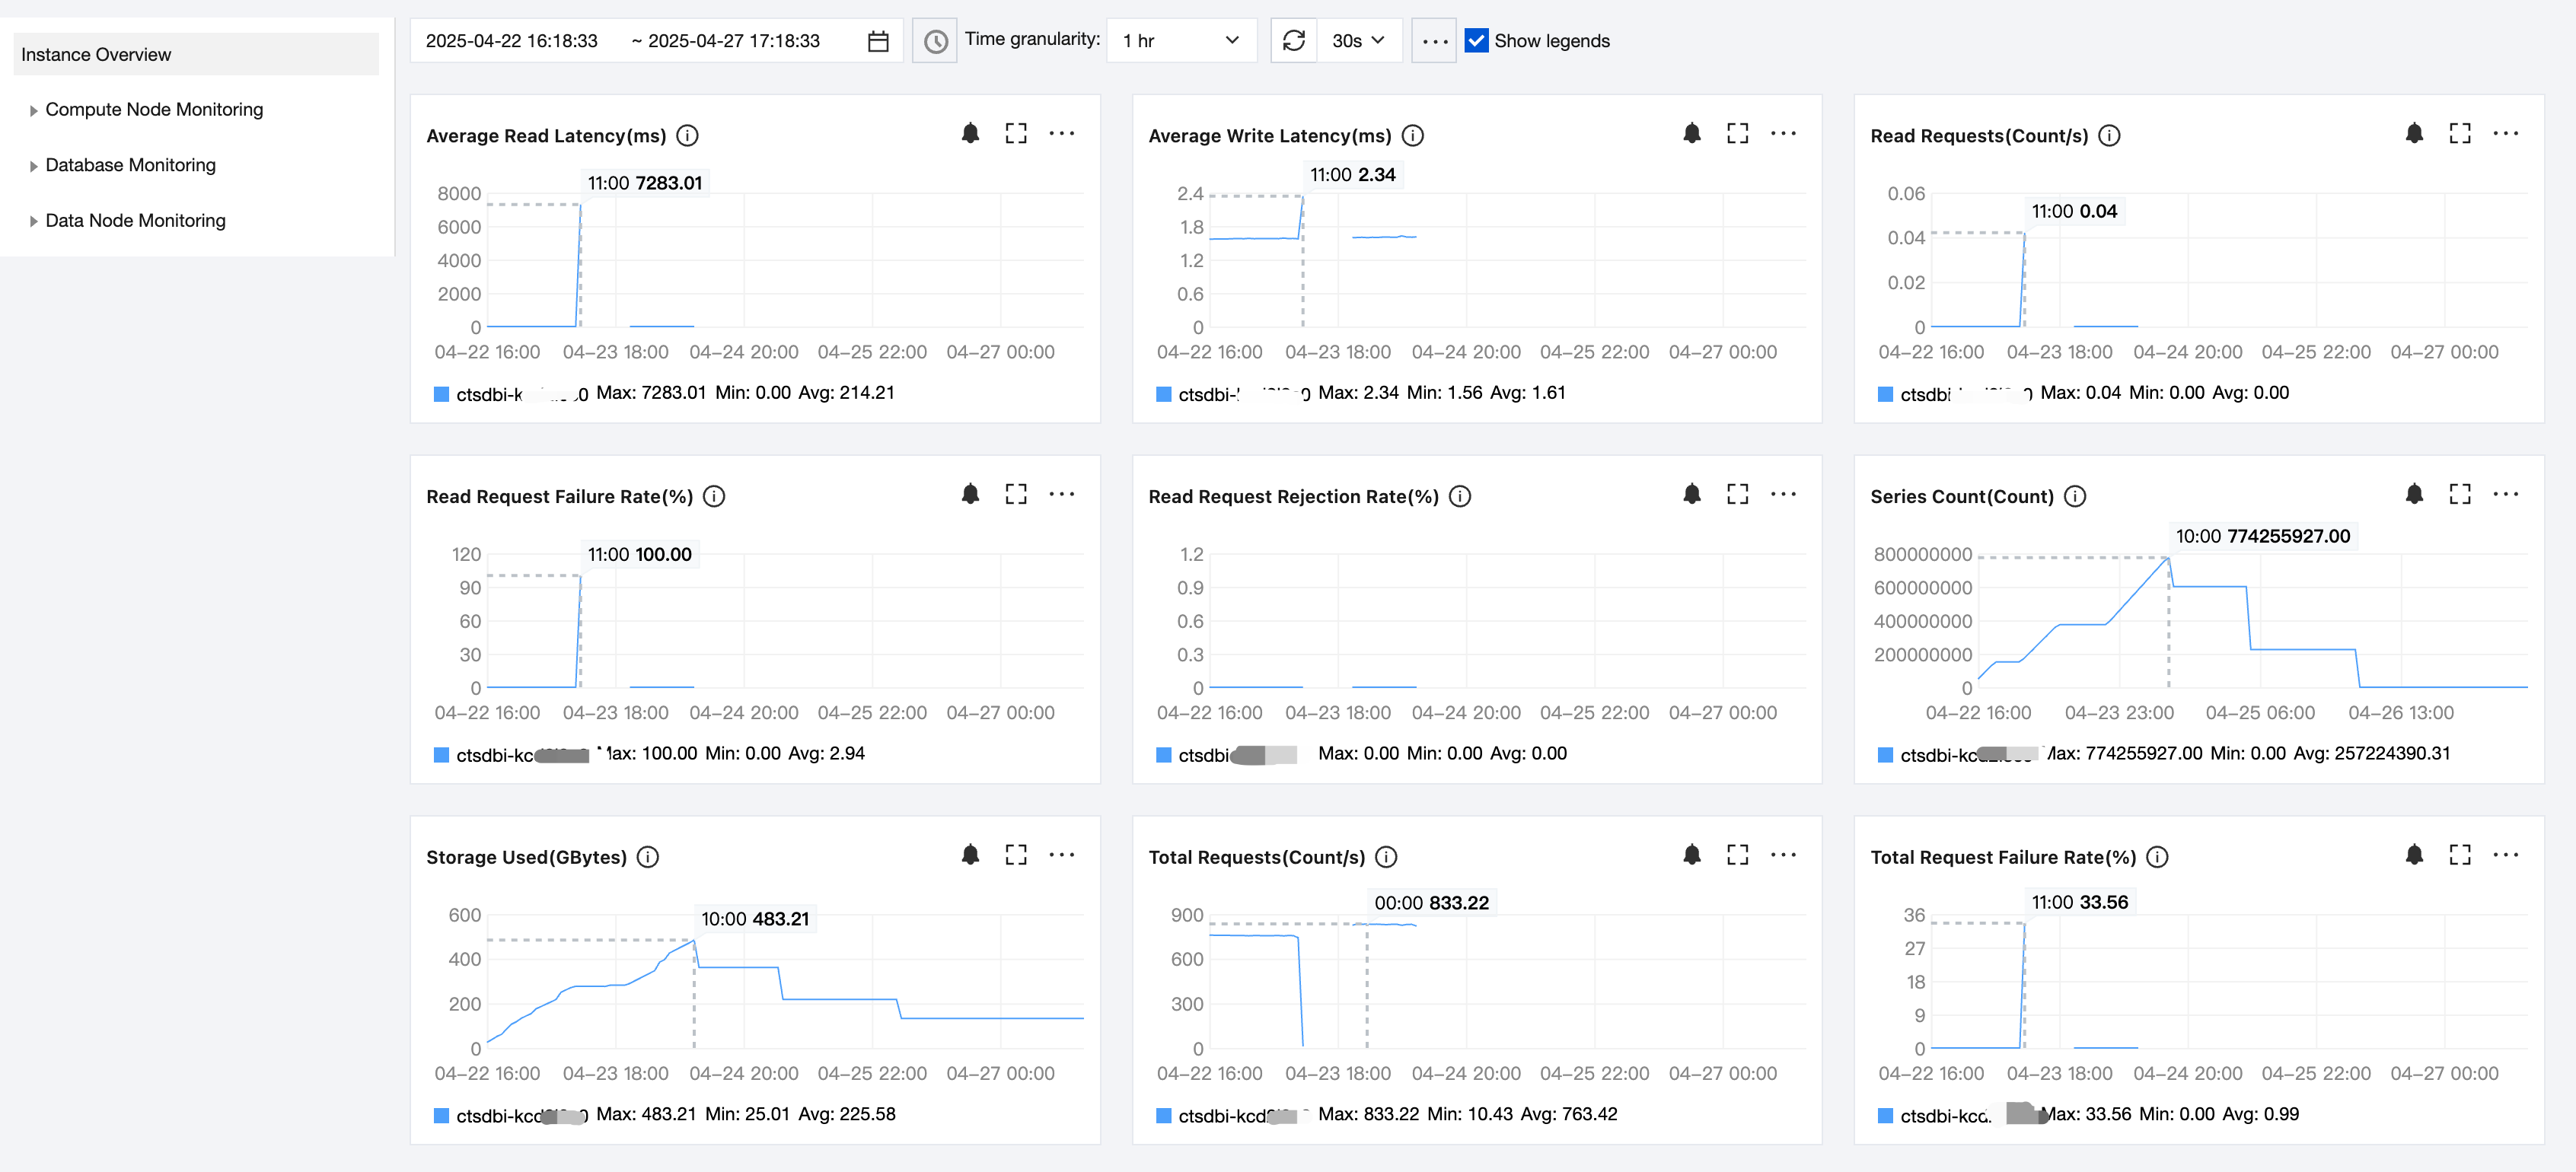Viewport: 2576px width, 1172px height.
Task: Toggle blue legend swatch in Storage Used chart
Action: (x=441, y=1115)
